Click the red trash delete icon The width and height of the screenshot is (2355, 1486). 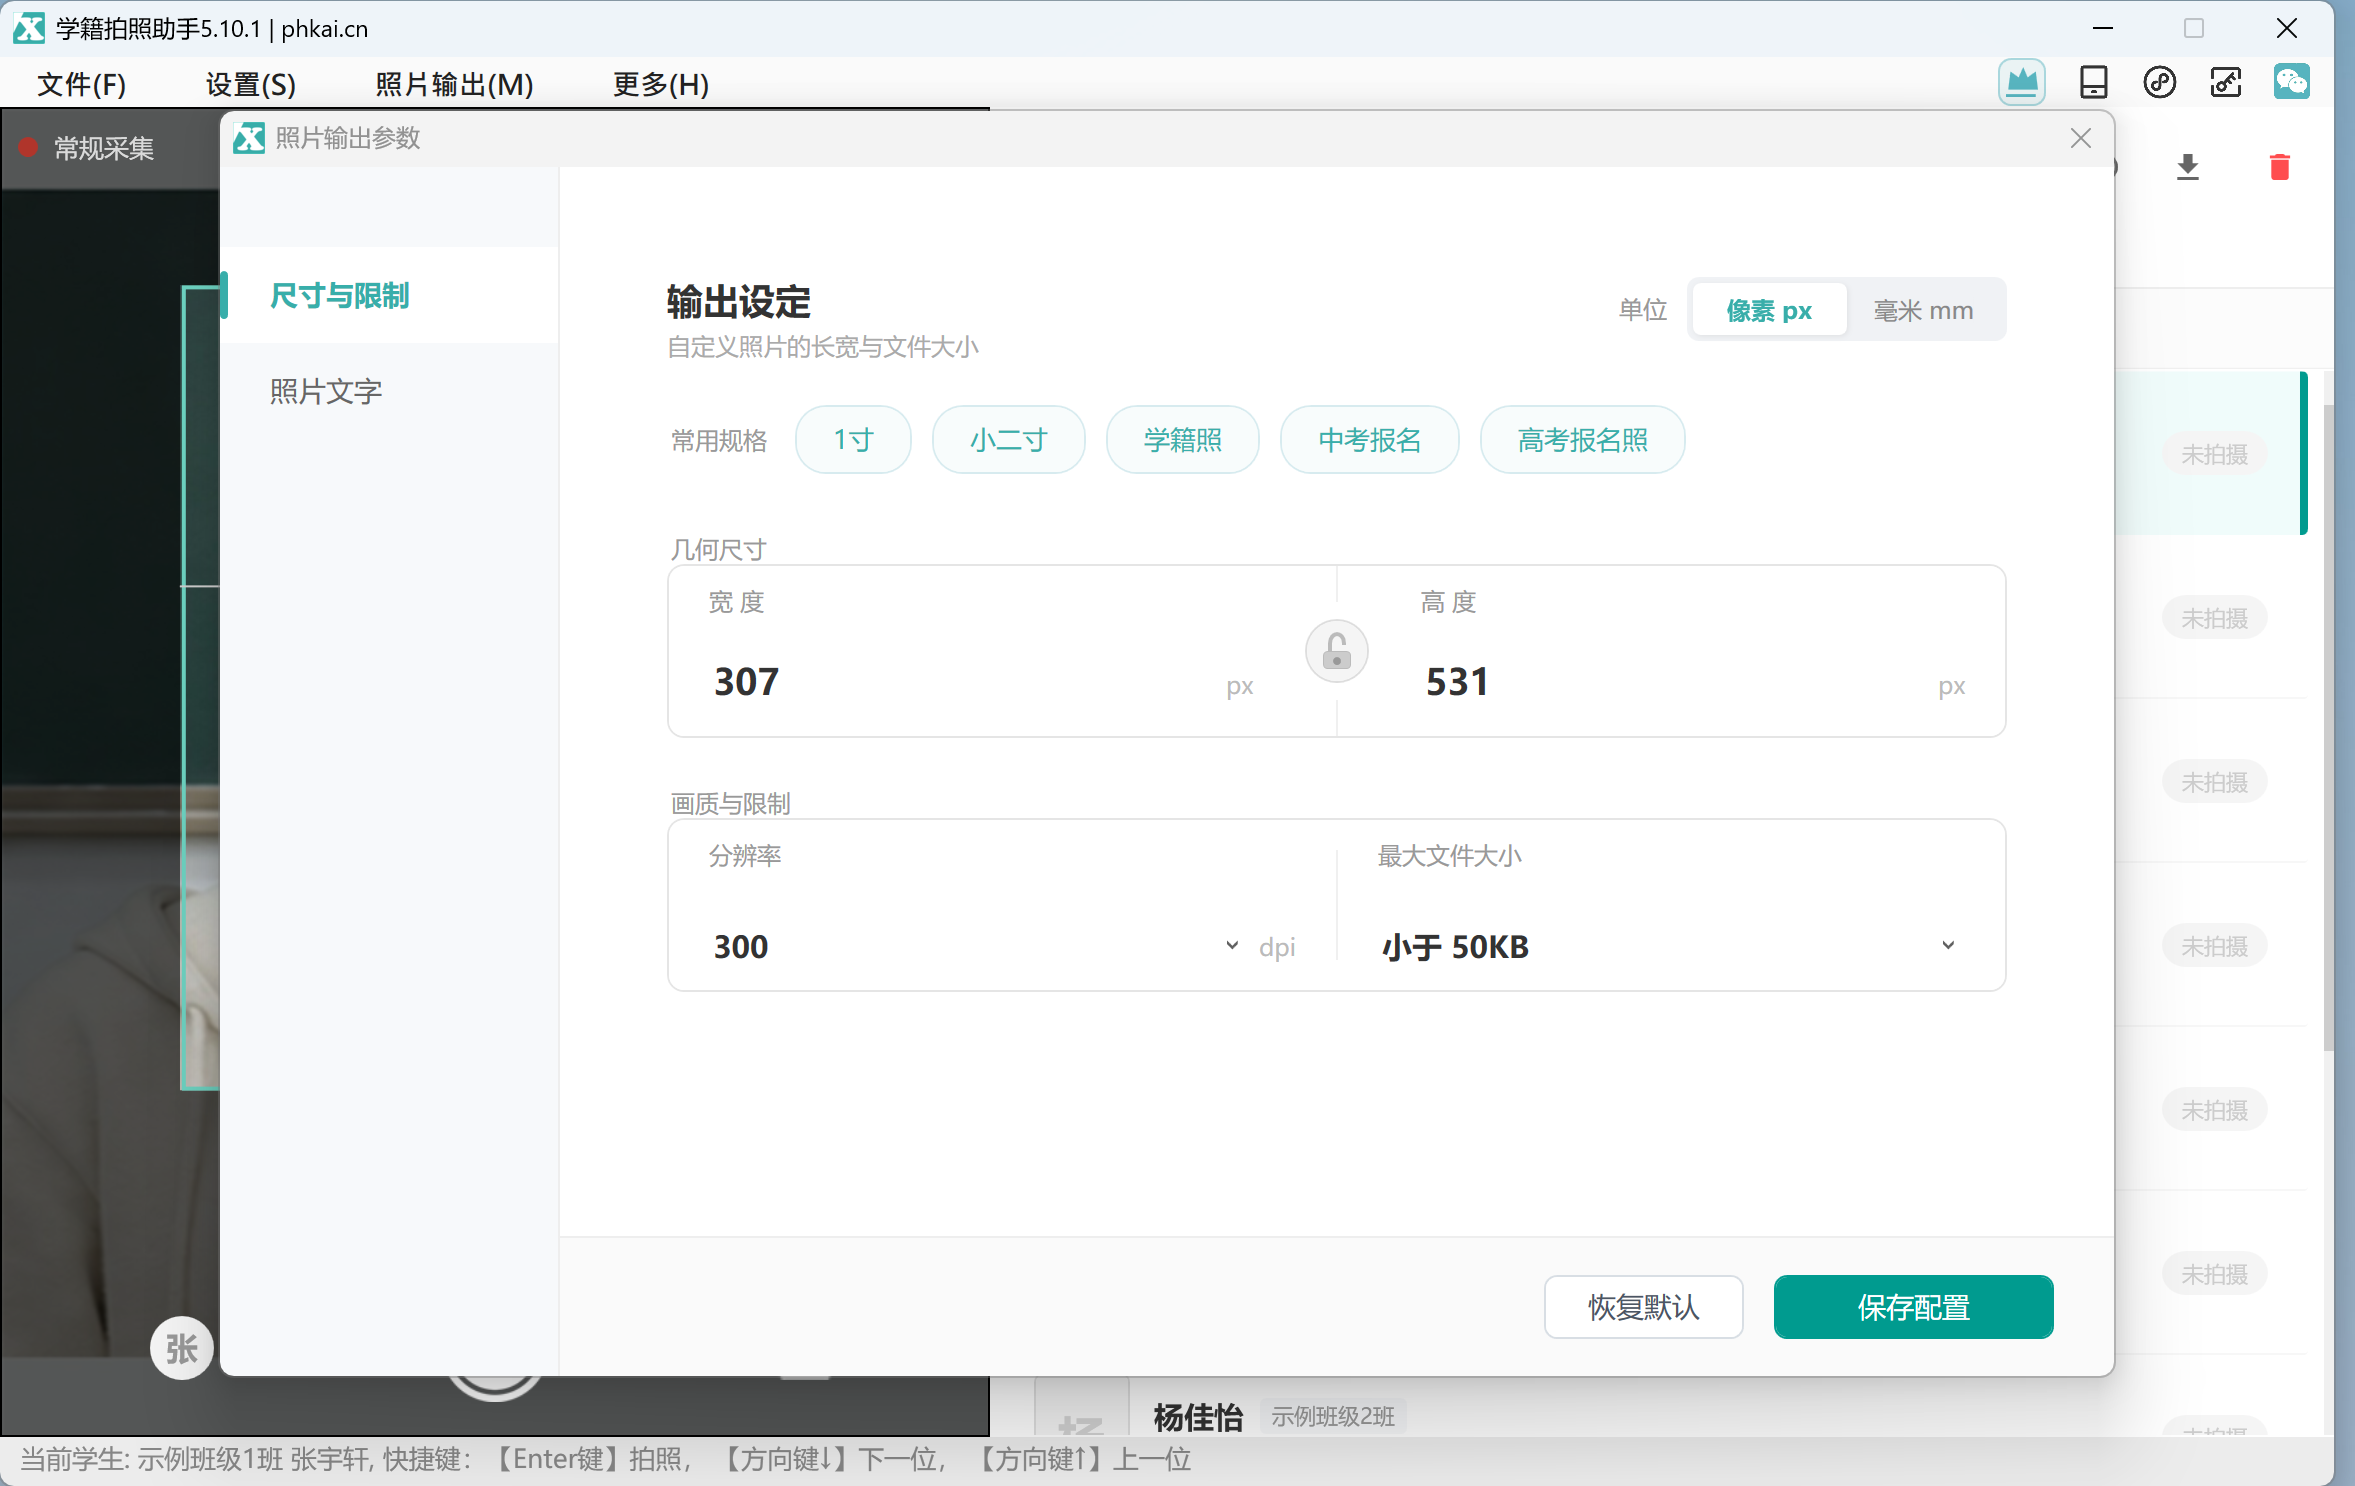point(2279,167)
